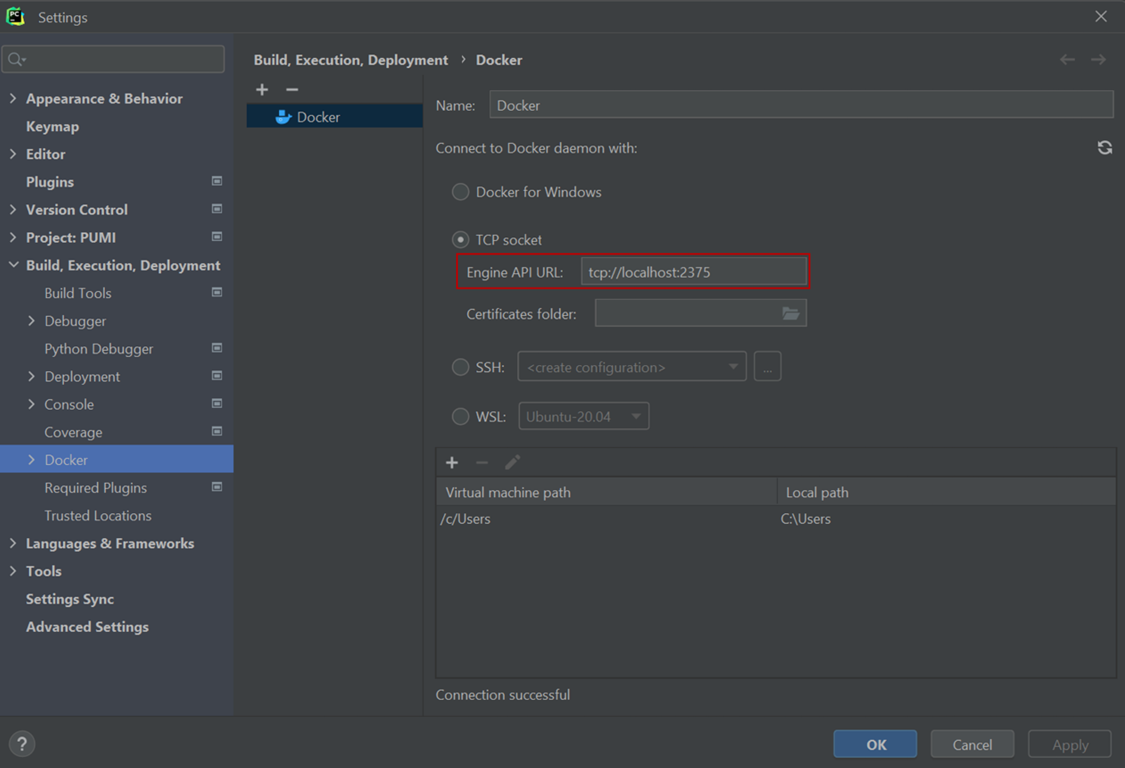
Task: Click the Engine API URL field
Action: pyautogui.click(x=693, y=272)
